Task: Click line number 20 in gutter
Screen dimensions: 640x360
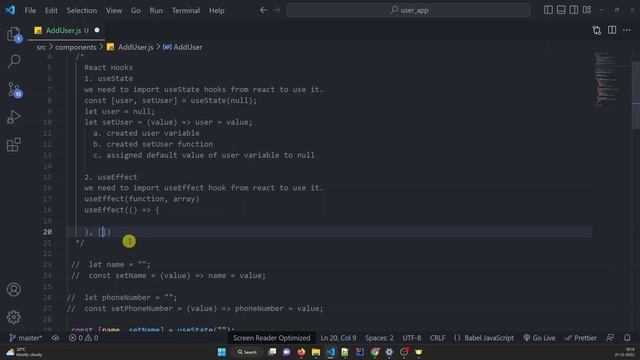Action: click(x=47, y=232)
